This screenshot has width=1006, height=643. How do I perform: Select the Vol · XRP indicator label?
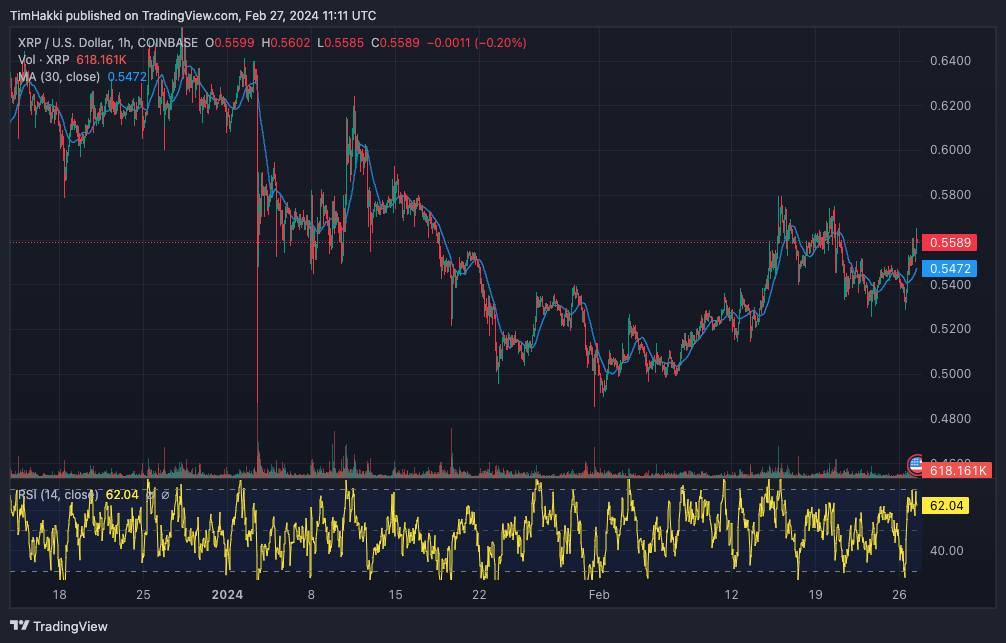[44, 60]
